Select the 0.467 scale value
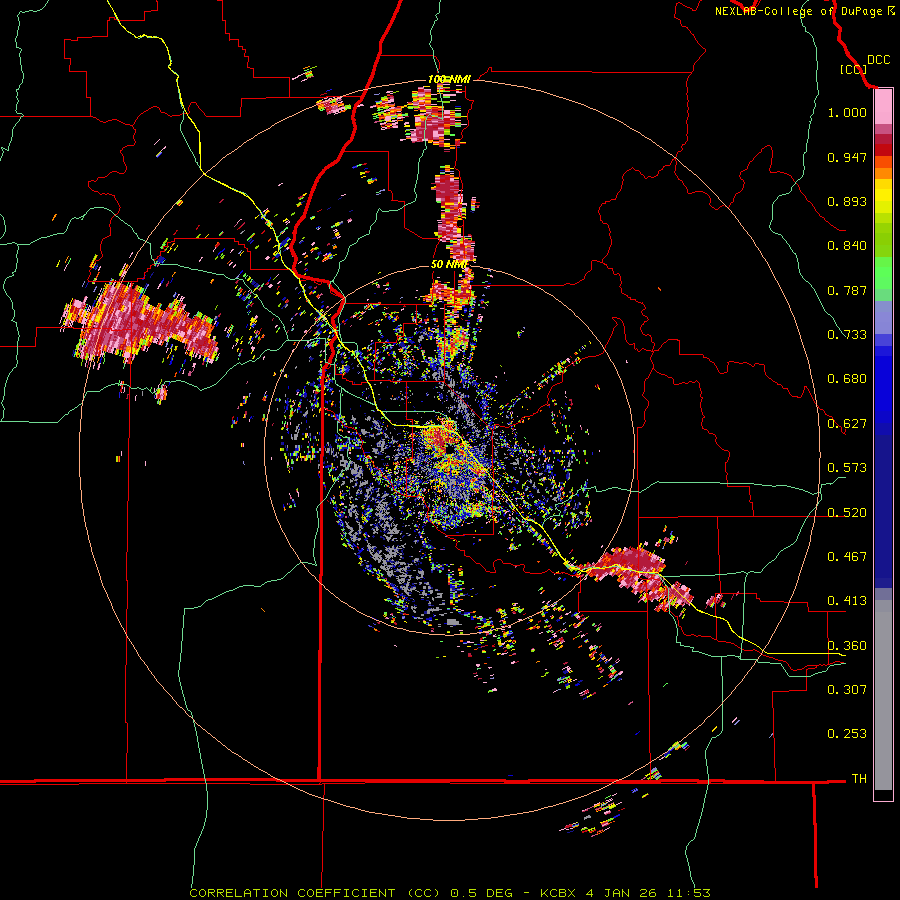 (x=847, y=557)
